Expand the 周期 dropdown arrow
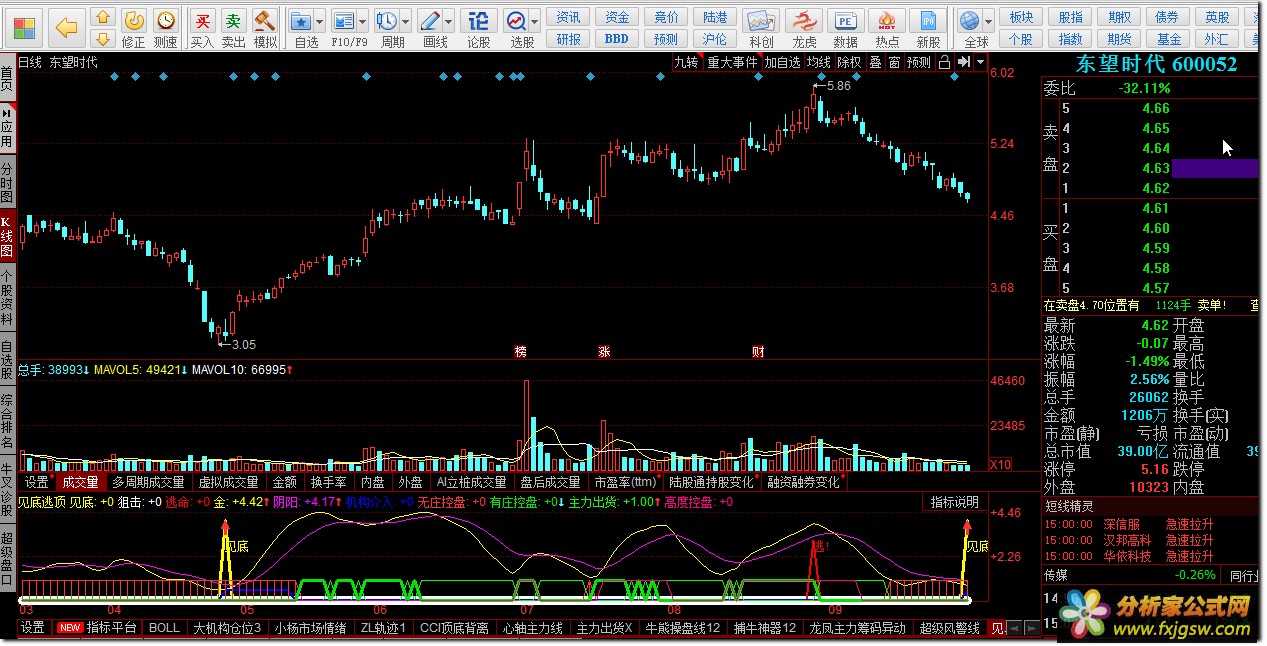1267x646 pixels. pyautogui.click(x=406, y=21)
